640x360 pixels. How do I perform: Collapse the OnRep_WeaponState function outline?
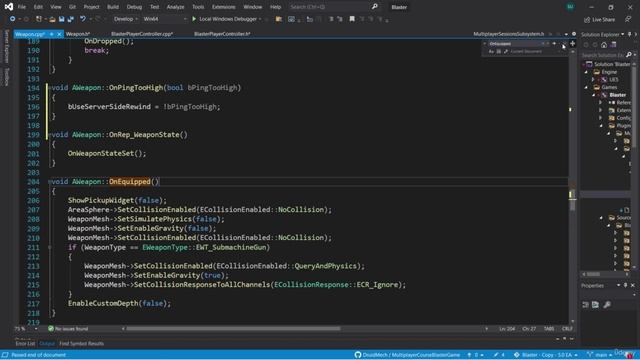coord(50,135)
